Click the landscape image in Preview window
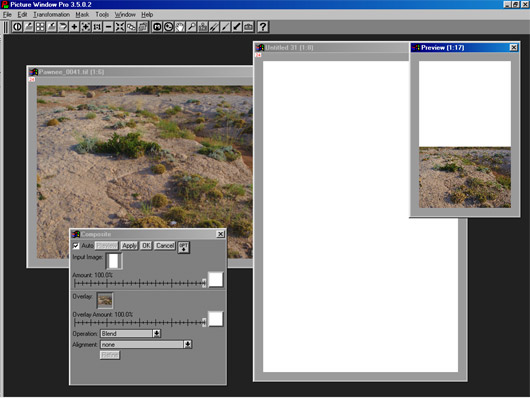 click(x=465, y=178)
